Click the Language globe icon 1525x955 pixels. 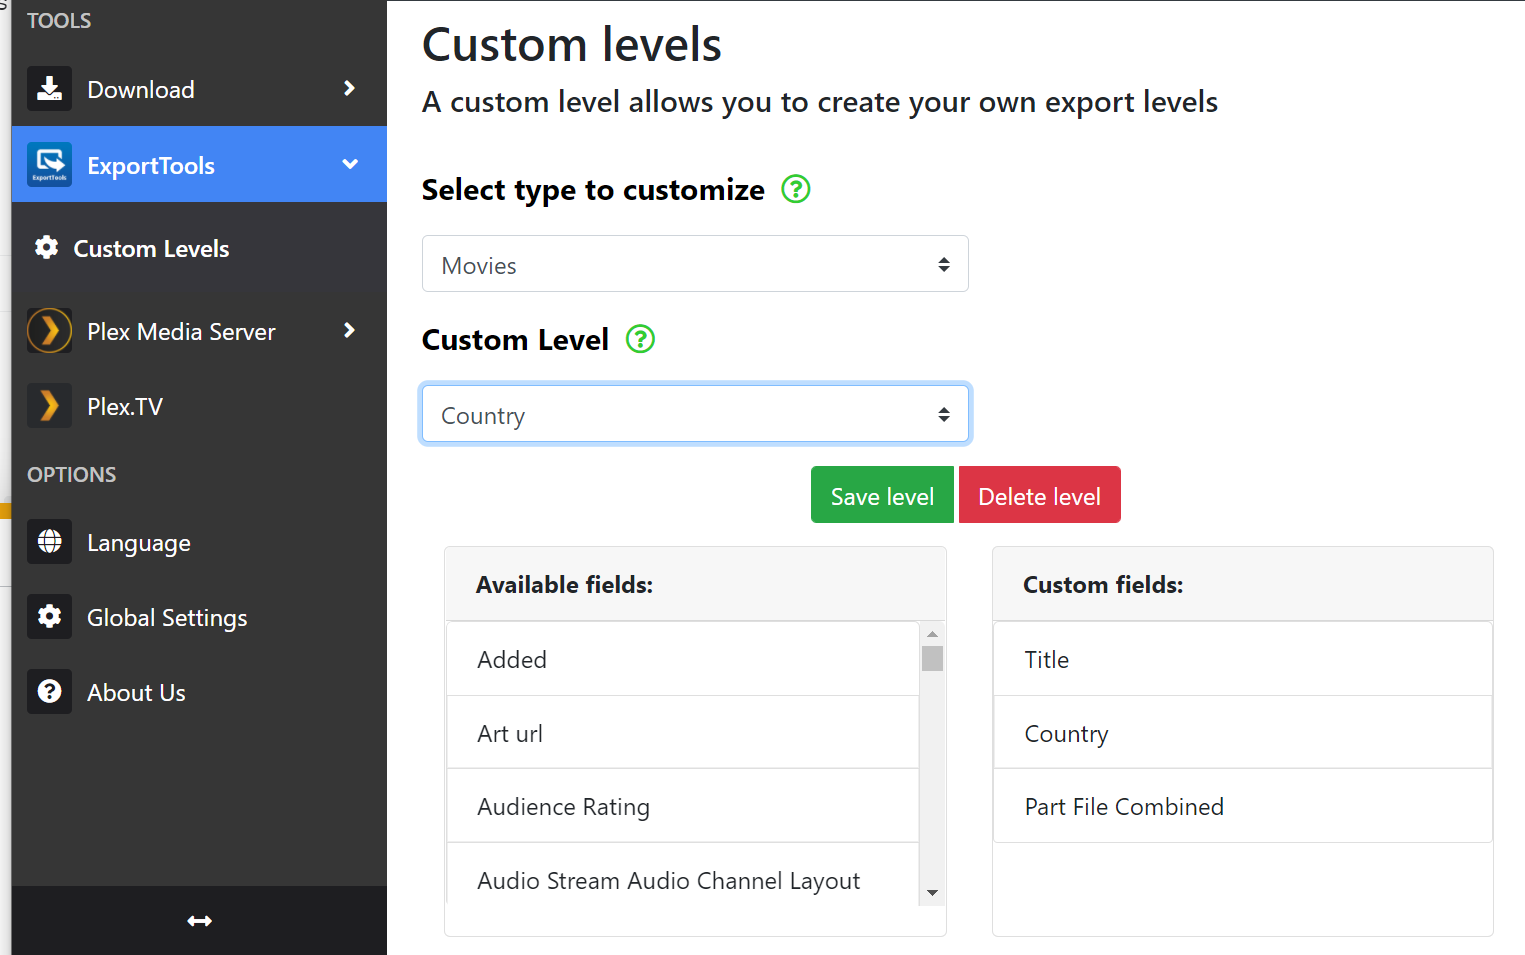[49, 542]
